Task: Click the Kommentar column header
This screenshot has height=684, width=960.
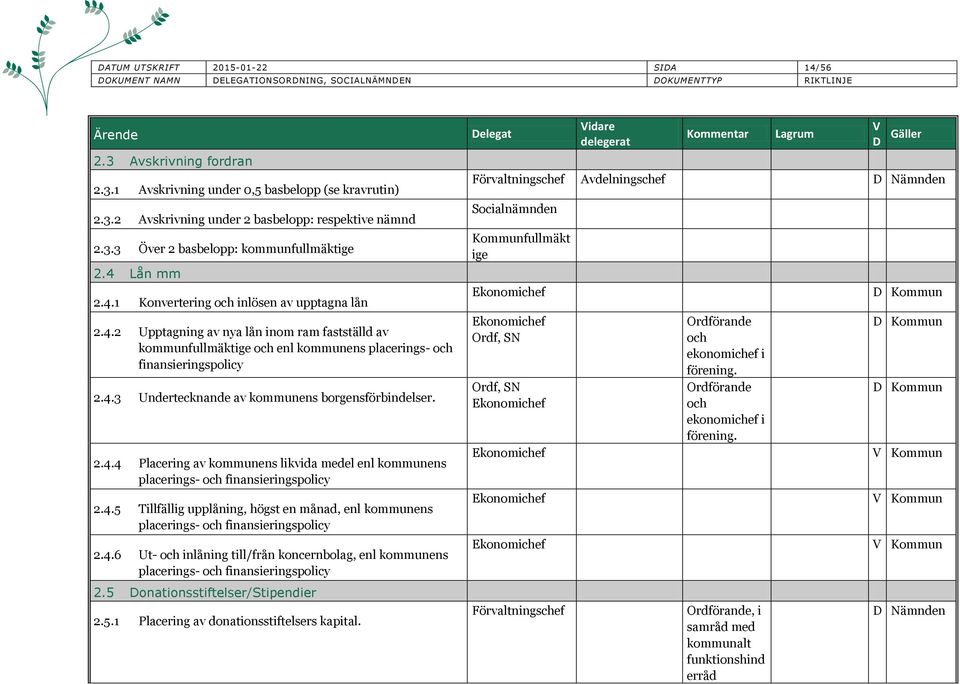Action: (717, 133)
